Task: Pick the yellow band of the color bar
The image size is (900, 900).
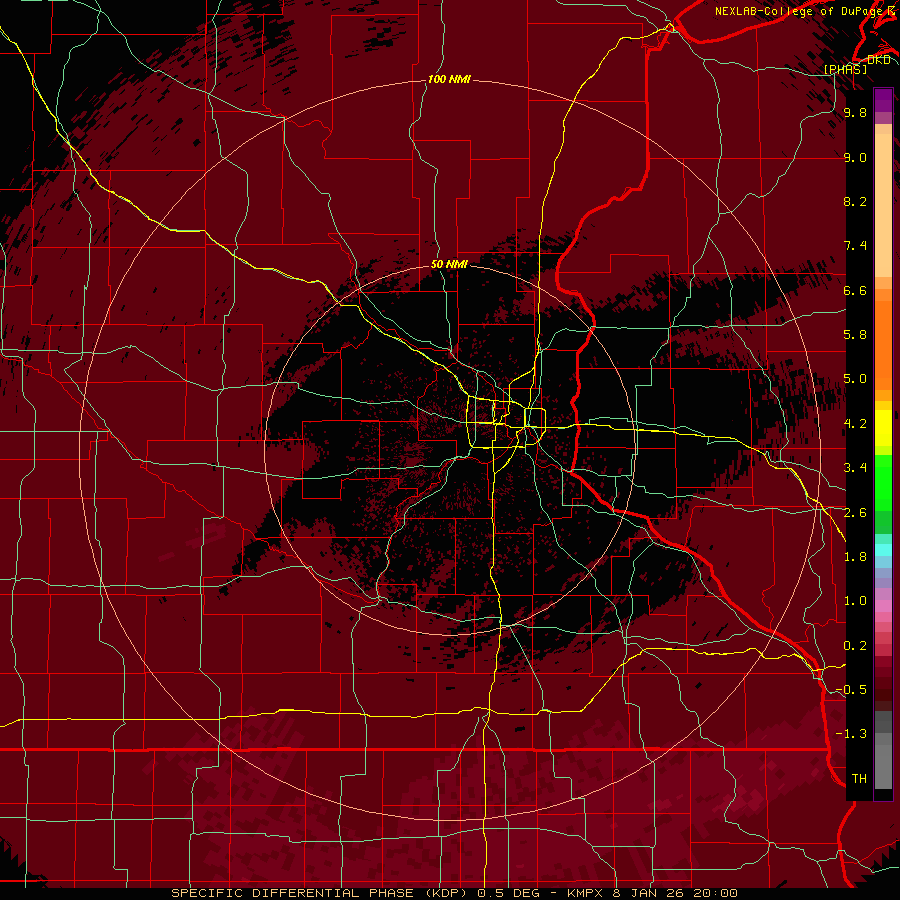Action: pos(883,428)
